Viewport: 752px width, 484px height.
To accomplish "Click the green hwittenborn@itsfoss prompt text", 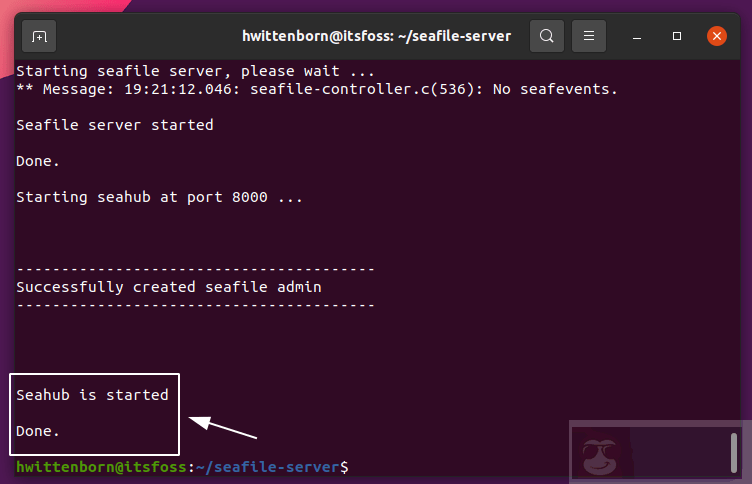I will (x=101, y=467).
